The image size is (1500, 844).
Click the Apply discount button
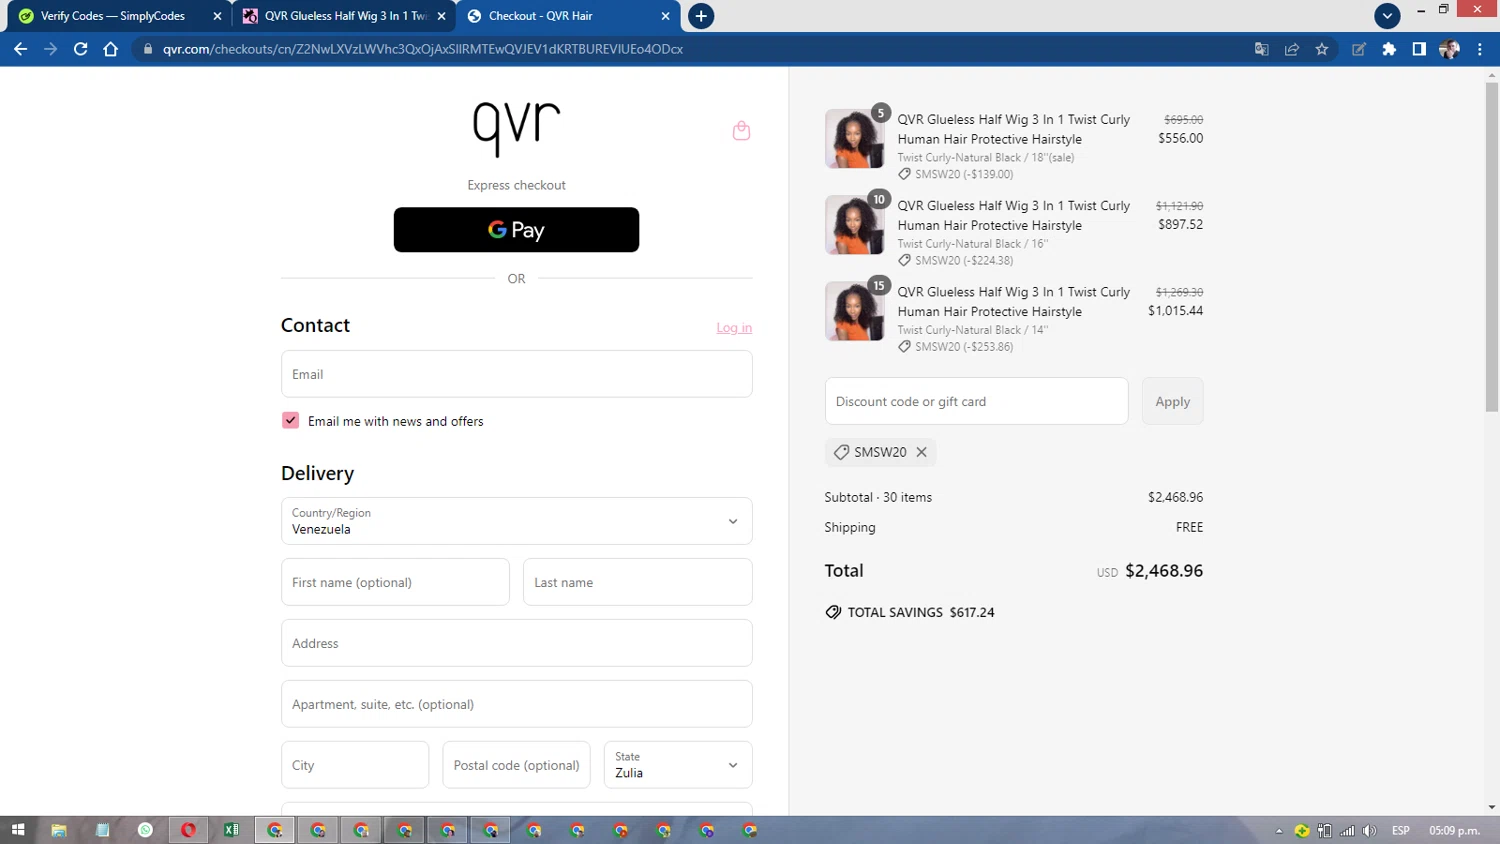(x=1172, y=401)
